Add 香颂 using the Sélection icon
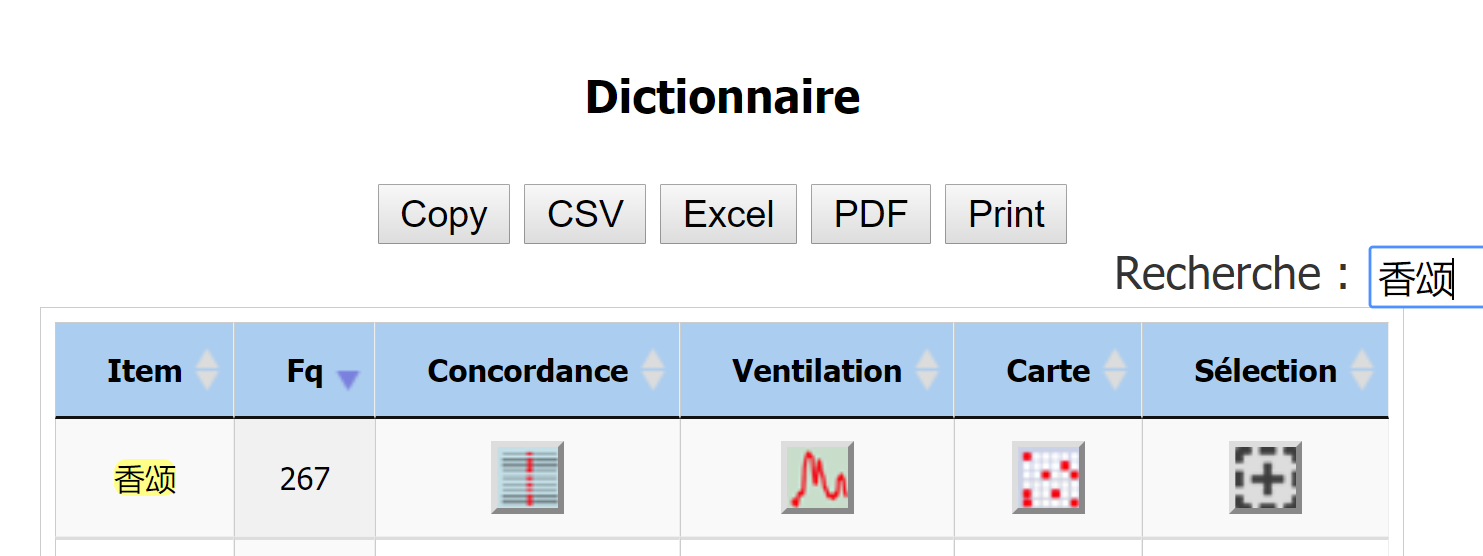 1265,478
